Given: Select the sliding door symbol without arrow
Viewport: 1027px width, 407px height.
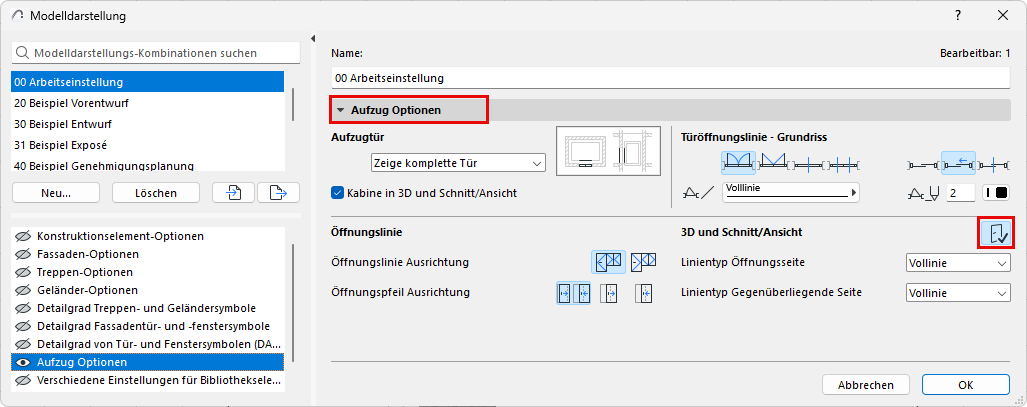Looking at the screenshot, I should (x=924, y=163).
